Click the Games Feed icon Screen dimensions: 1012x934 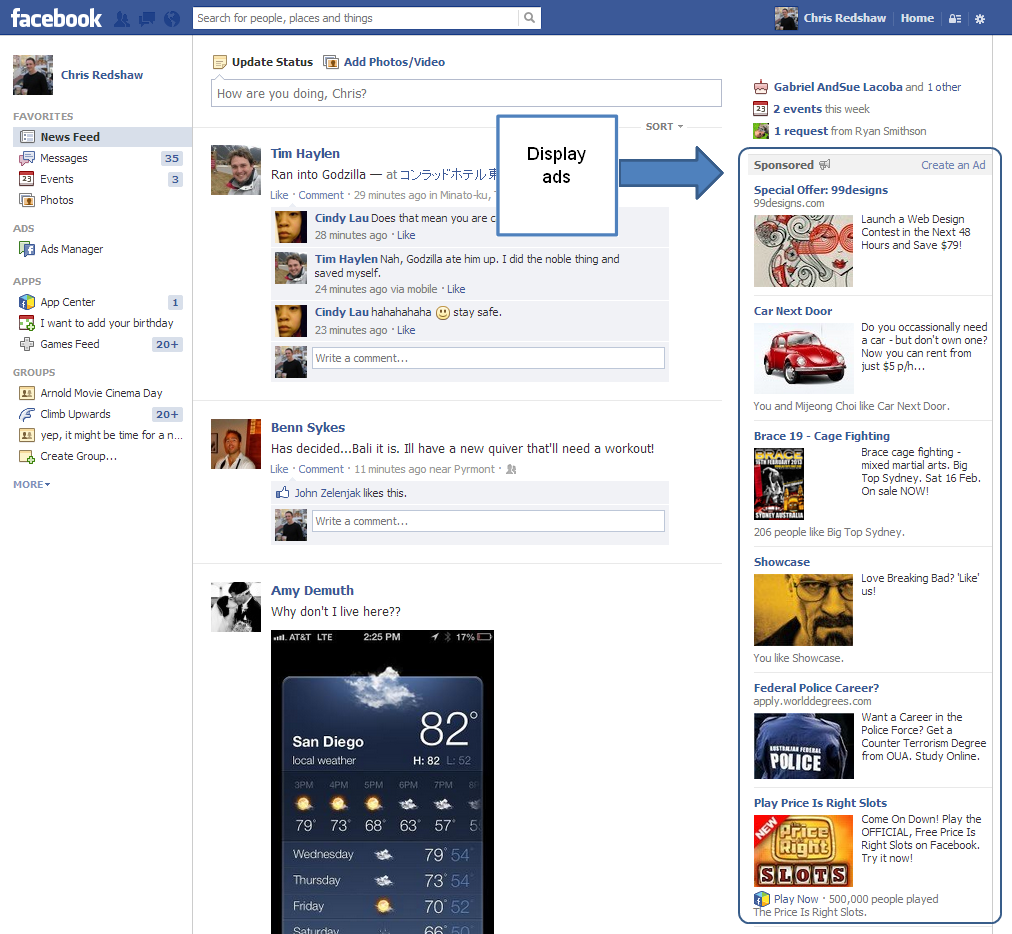point(27,344)
